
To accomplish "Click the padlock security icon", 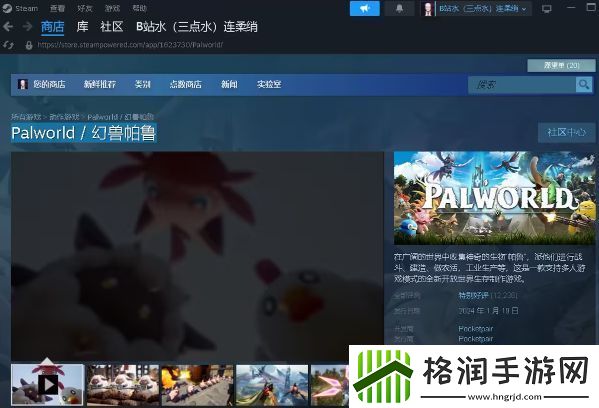I will [x=29, y=45].
